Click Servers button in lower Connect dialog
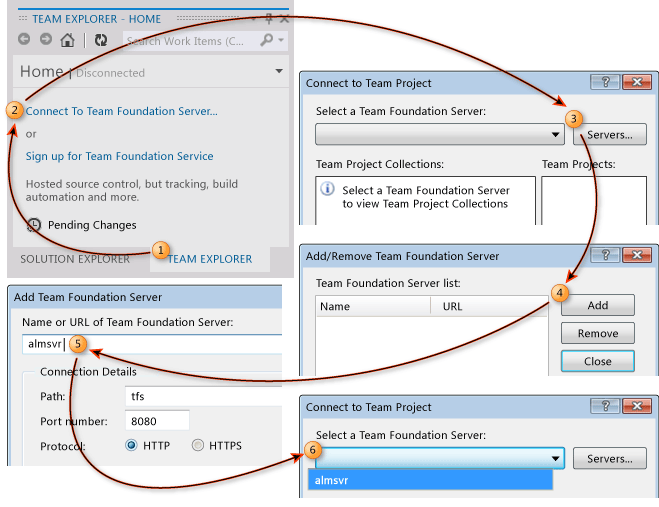This screenshot has width=659, height=507. pyautogui.click(x=610, y=458)
